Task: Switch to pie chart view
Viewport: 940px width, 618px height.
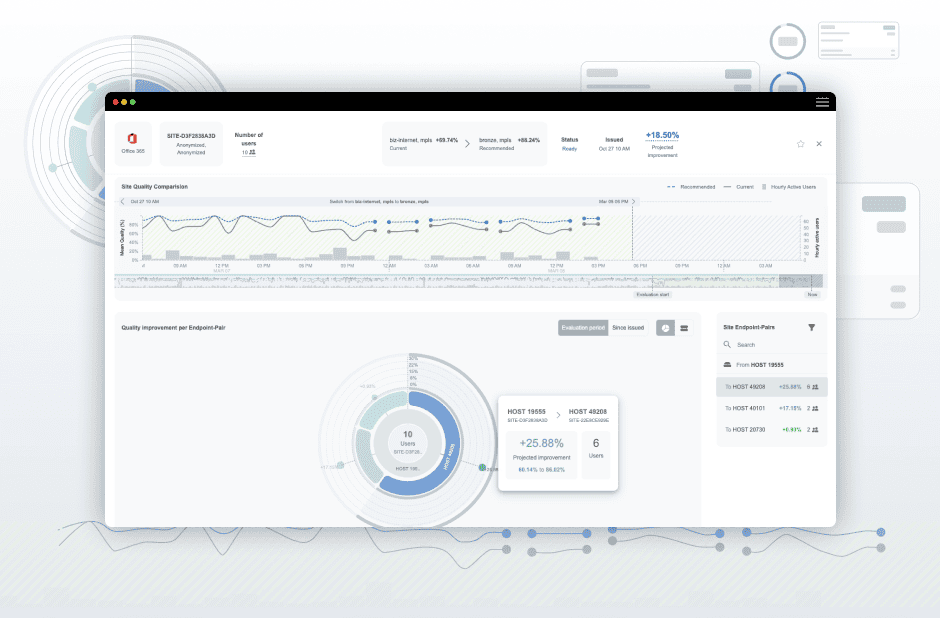Action: pyautogui.click(x=665, y=328)
